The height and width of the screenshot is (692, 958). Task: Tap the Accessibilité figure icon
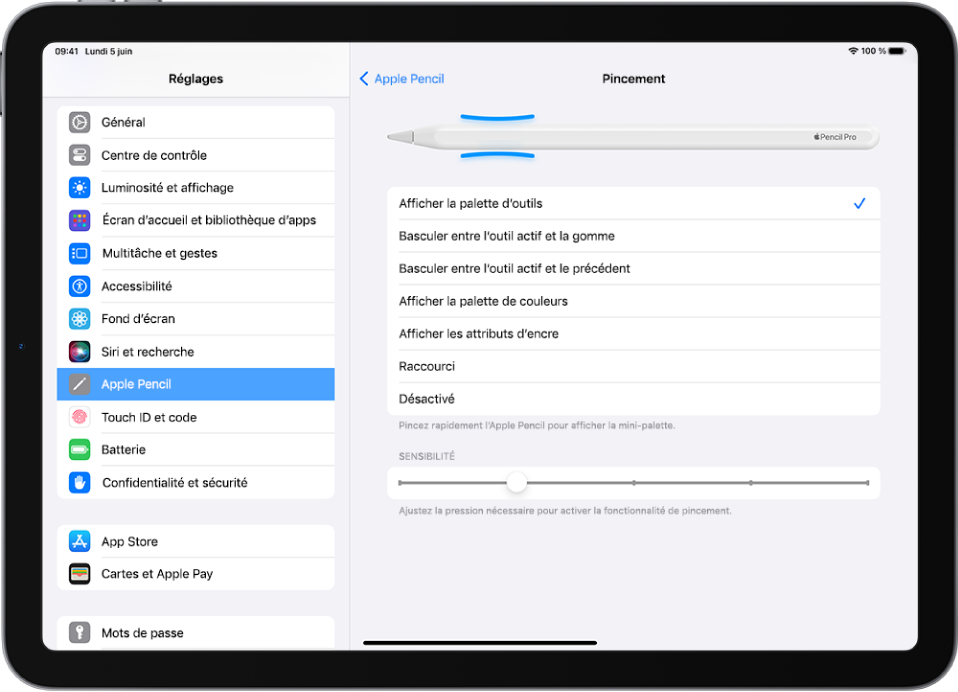coord(79,286)
